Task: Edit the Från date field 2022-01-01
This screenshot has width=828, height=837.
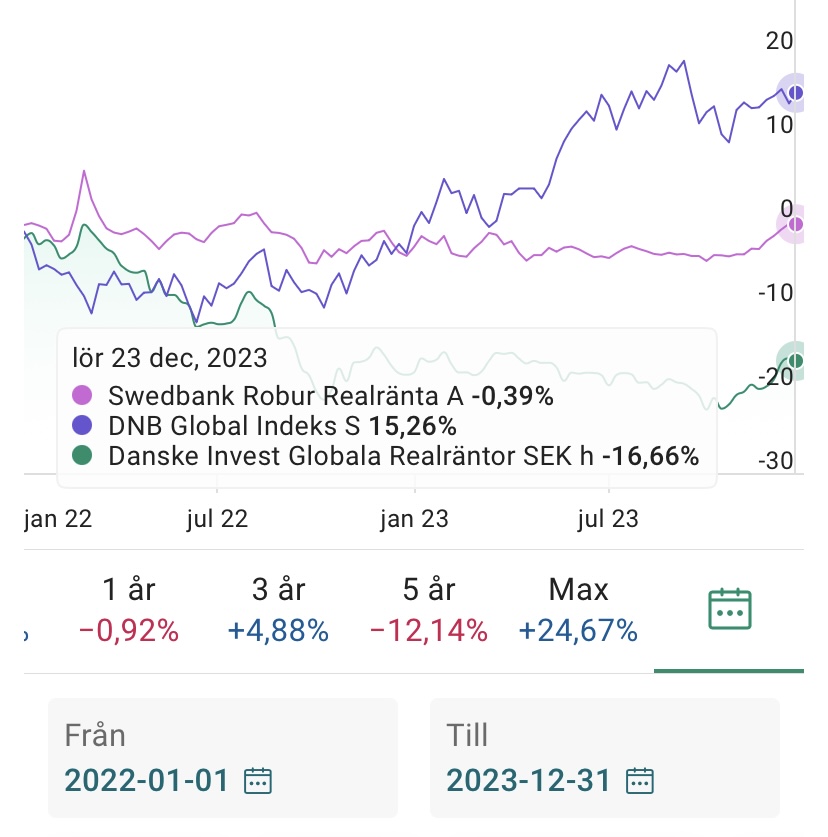Action: click(x=147, y=780)
